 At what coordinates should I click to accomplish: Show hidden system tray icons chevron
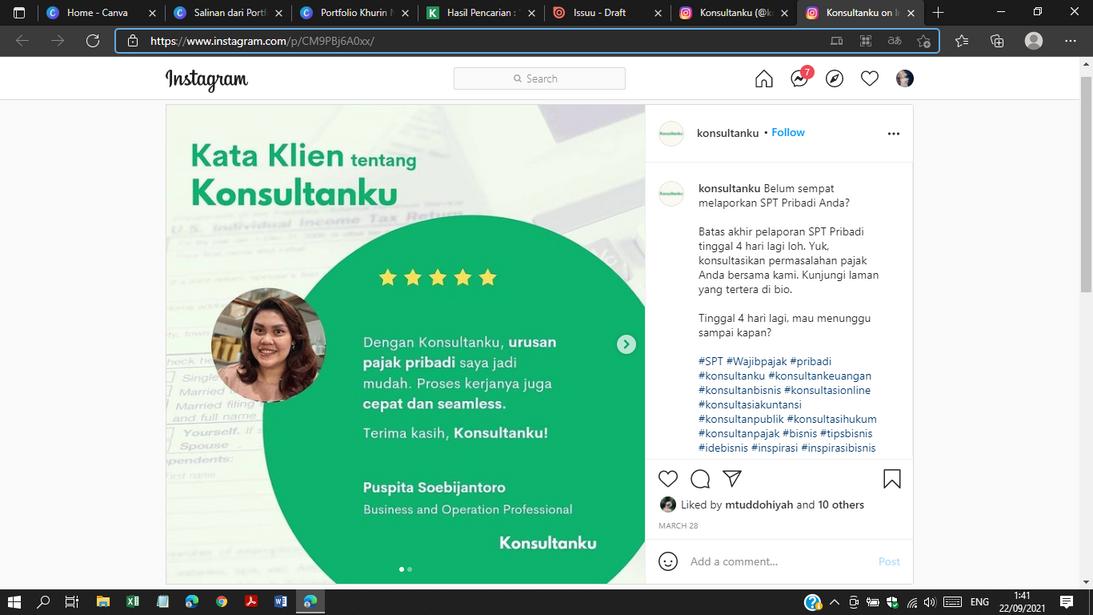click(x=834, y=602)
